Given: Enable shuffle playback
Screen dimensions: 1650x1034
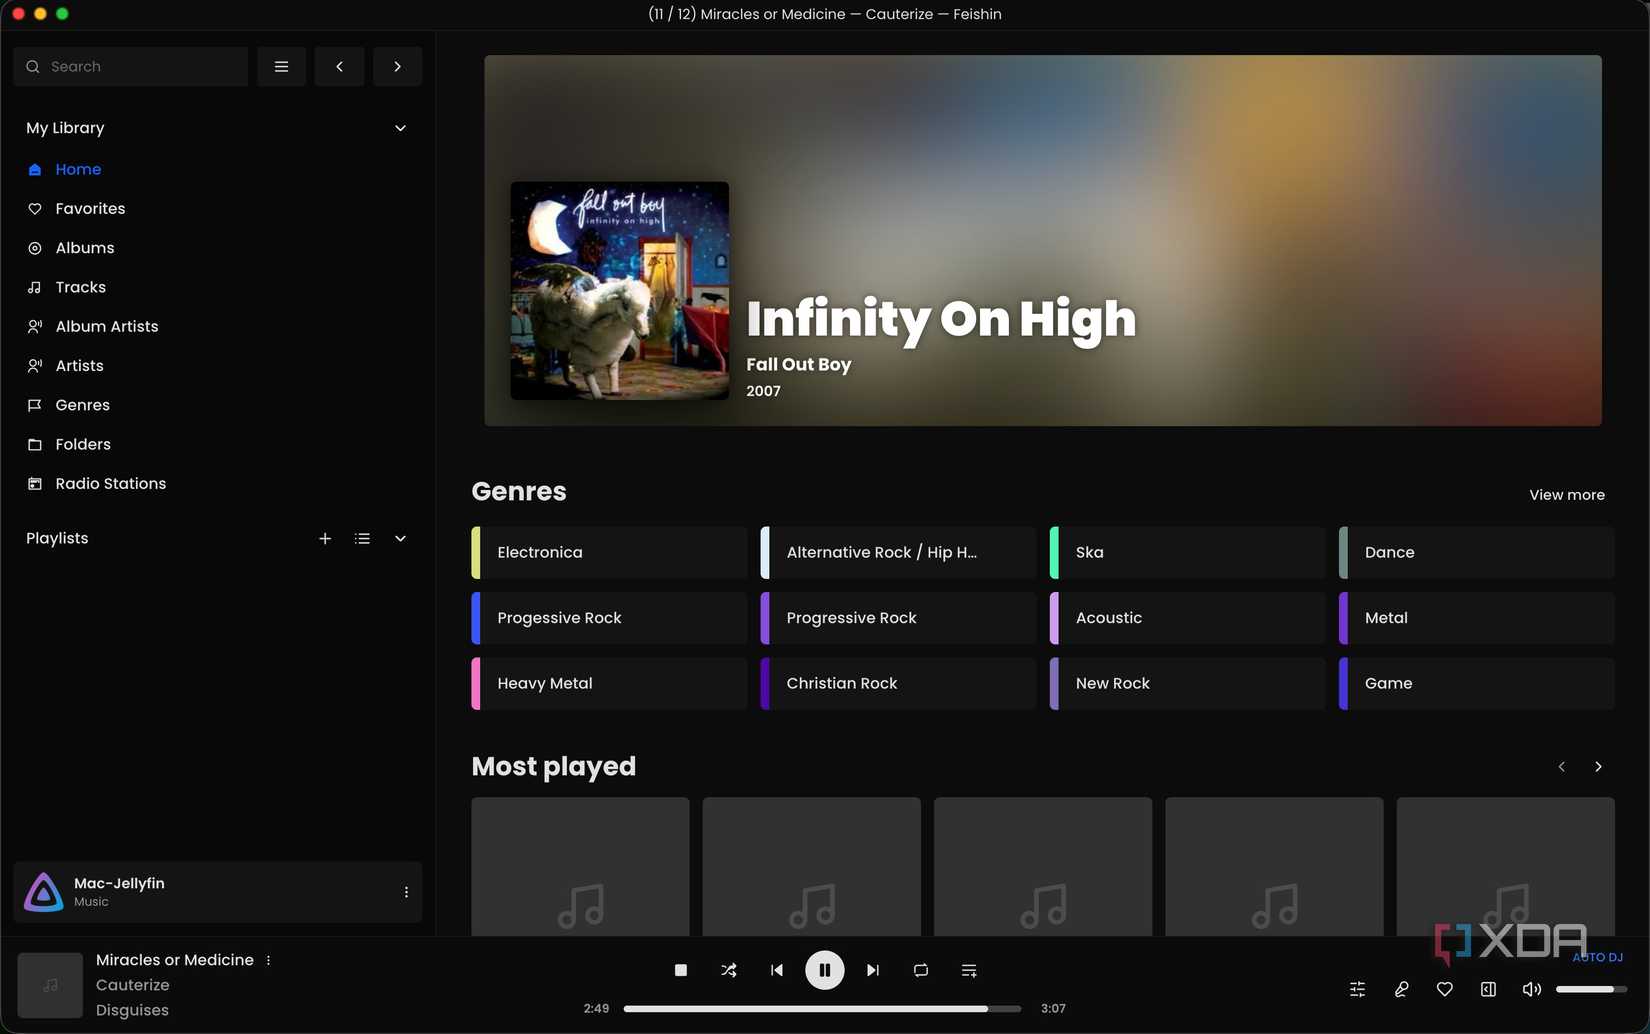Looking at the screenshot, I should click(729, 970).
